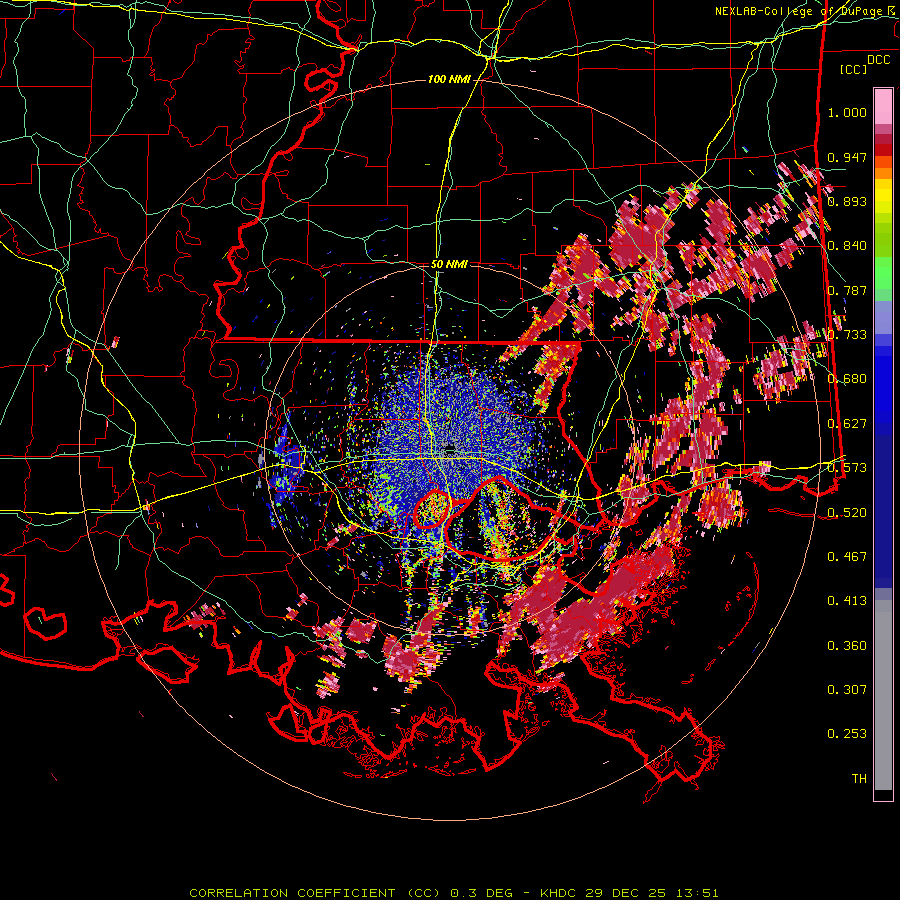Select the 0.733 scale value
Image resolution: width=900 pixels, height=900 pixels.
pyautogui.click(x=847, y=335)
